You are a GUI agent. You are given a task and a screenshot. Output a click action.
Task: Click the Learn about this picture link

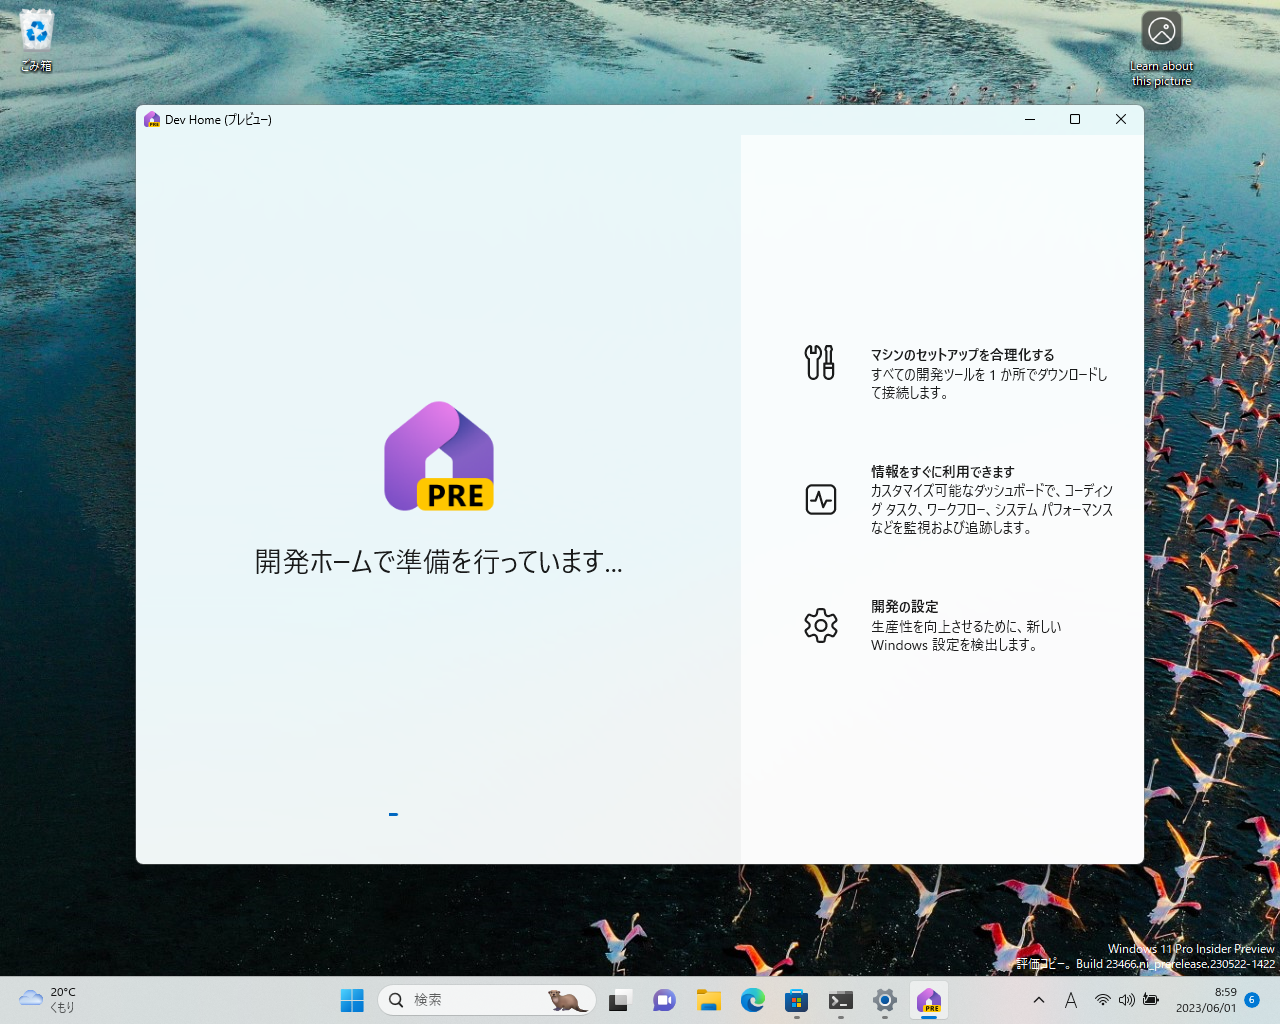pos(1160,45)
